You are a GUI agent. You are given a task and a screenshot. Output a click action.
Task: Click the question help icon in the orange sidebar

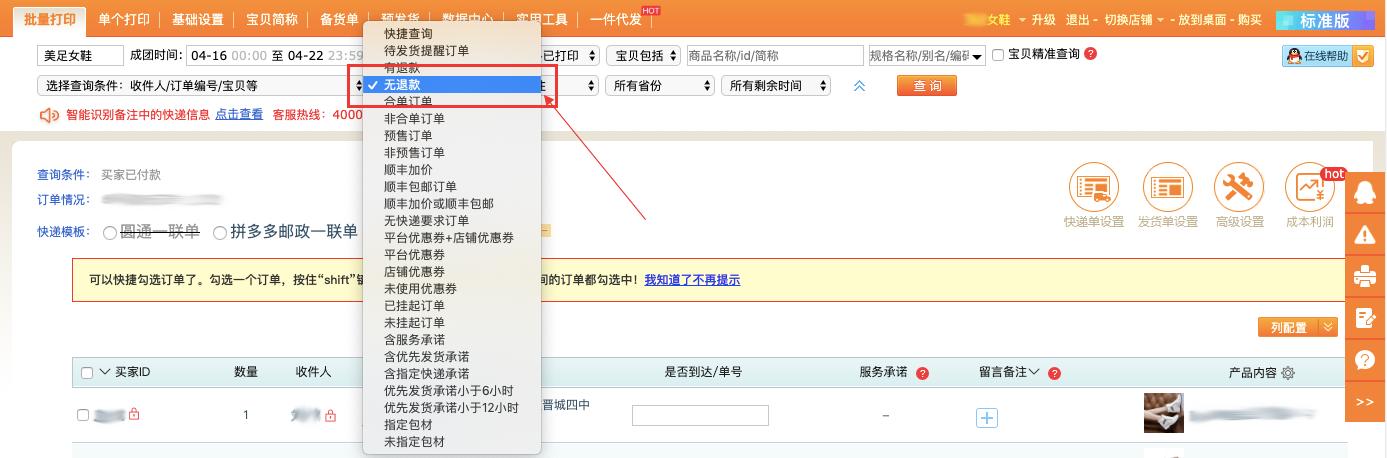(x=1365, y=359)
